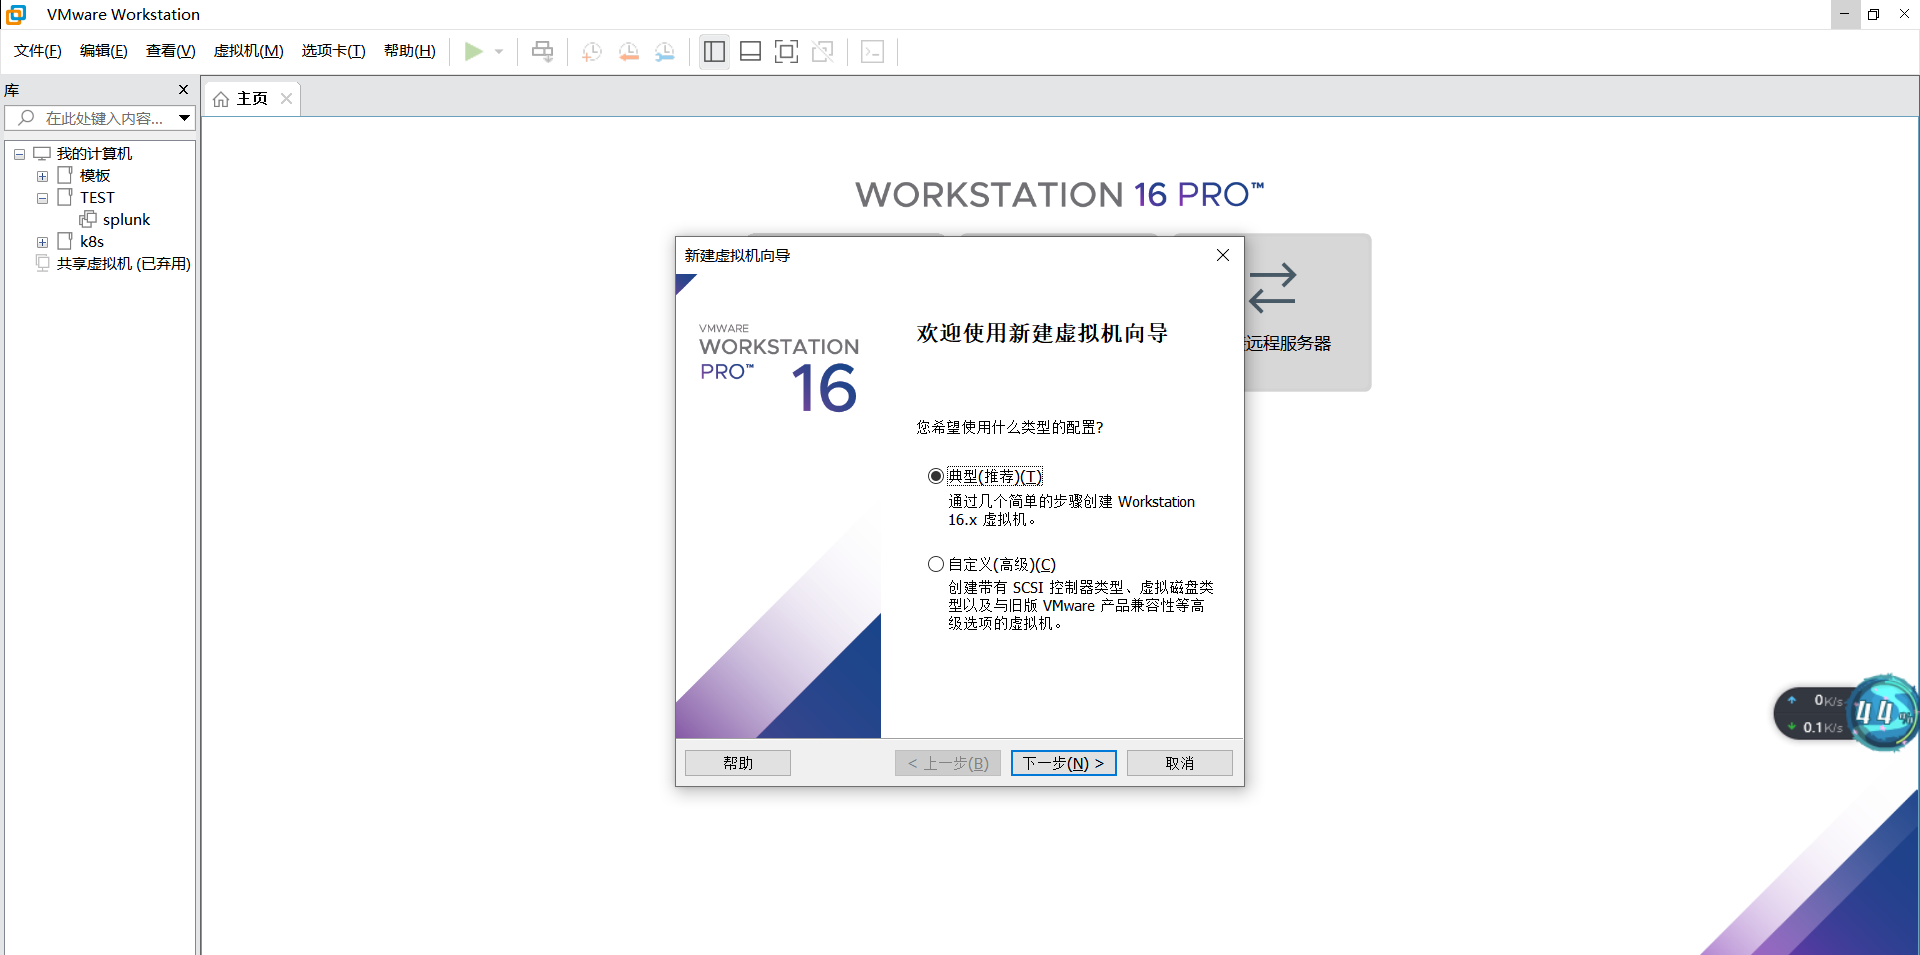The height and width of the screenshot is (955, 1920).
Task: Select 典型(推荐) configuration radio button
Action: pyautogui.click(x=936, y=476)
